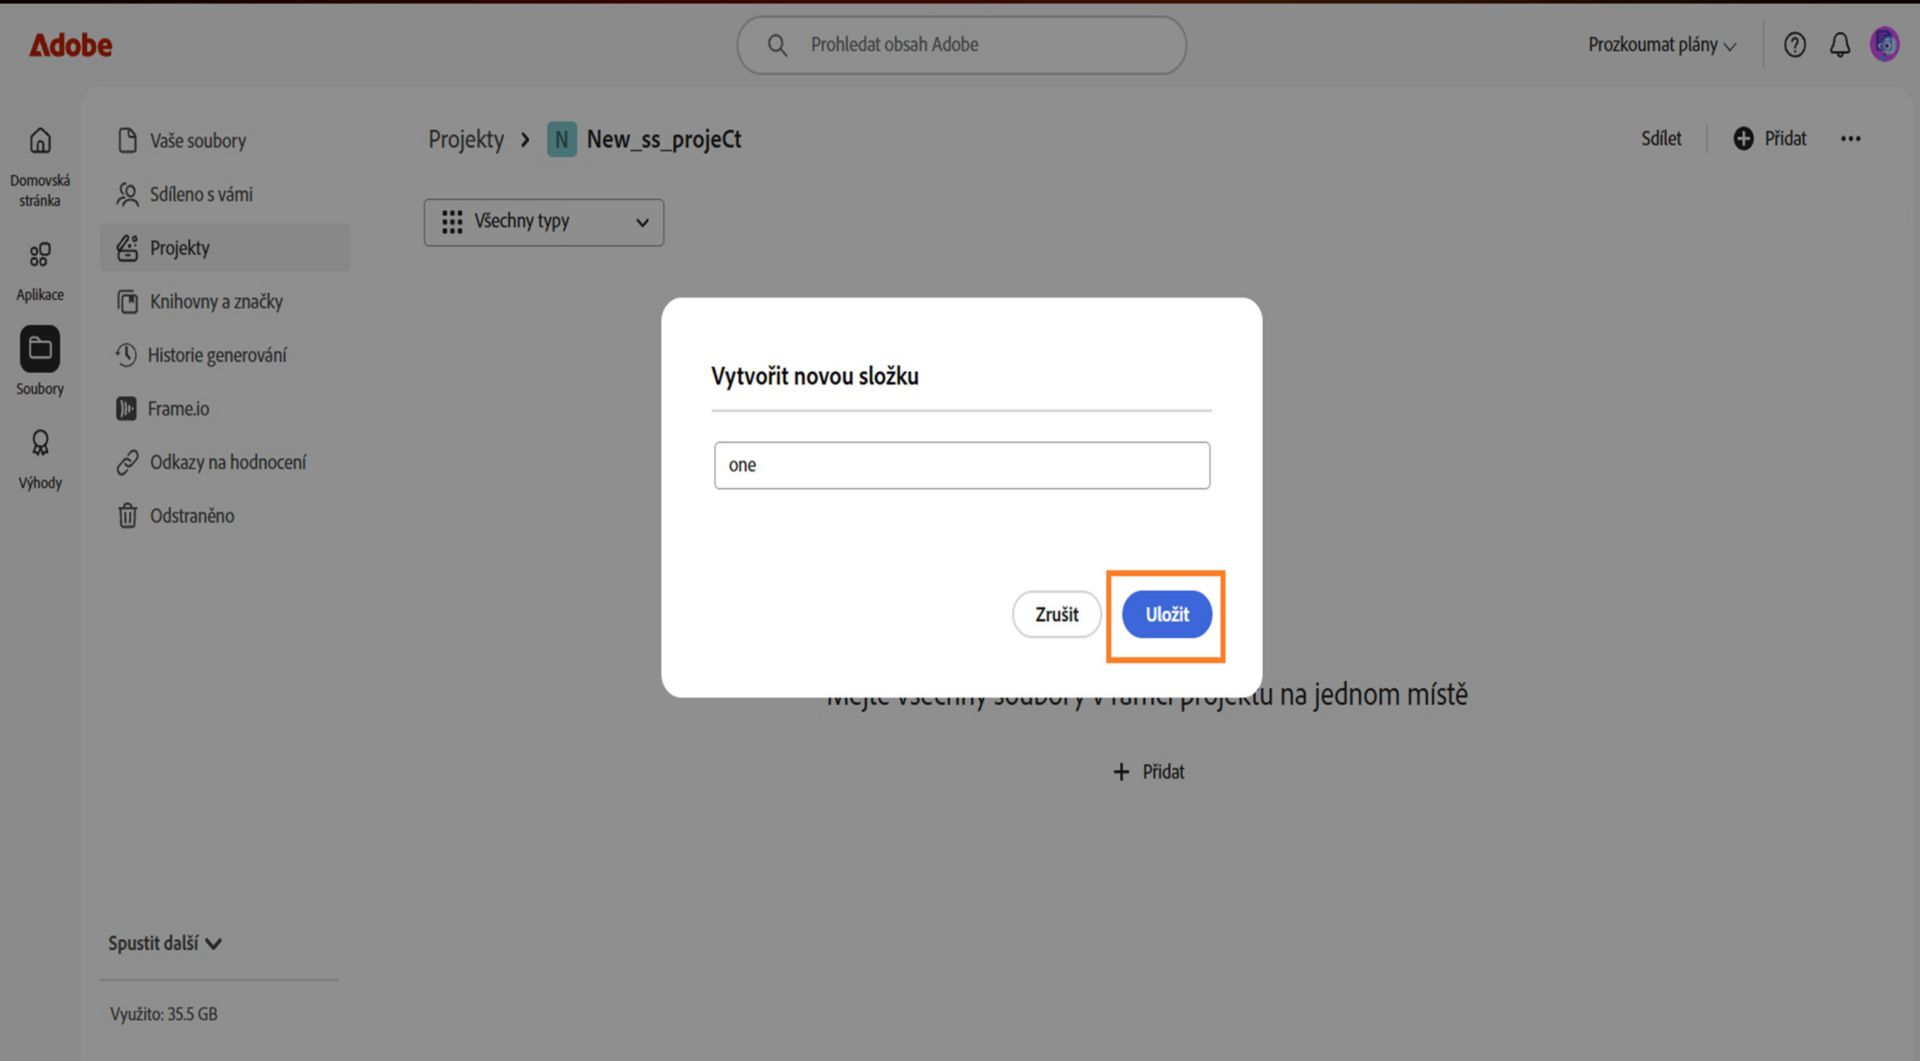The width and height of the screenshot is (1920, 1061).
Task: Show notifications via the bell icon
Action: 1840,44
